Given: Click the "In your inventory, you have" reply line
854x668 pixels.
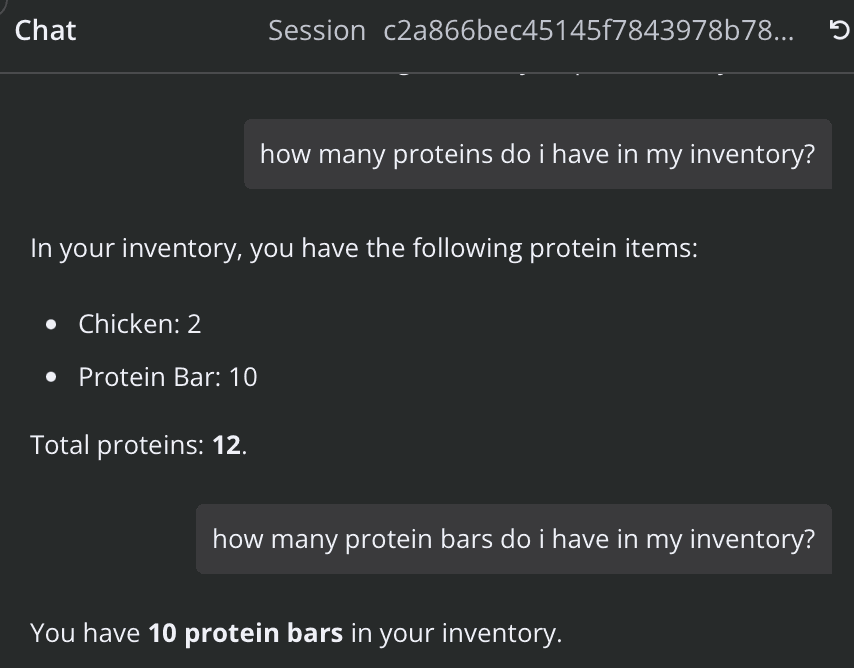Looking at the screenshot, I should click(364, 248).
